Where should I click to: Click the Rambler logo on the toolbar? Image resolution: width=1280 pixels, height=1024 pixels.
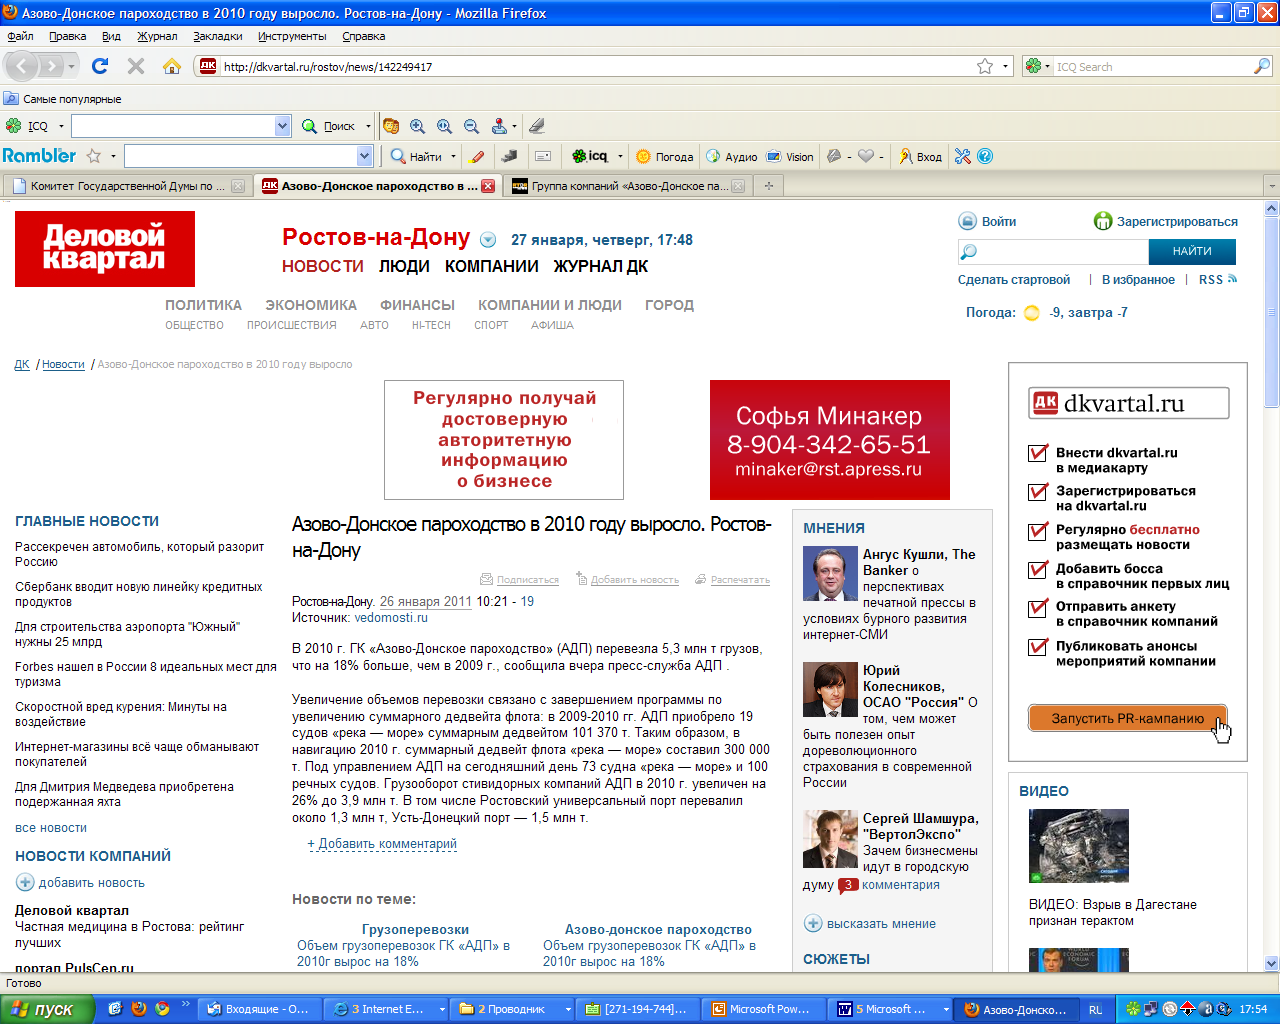click(x=39, y=156)
